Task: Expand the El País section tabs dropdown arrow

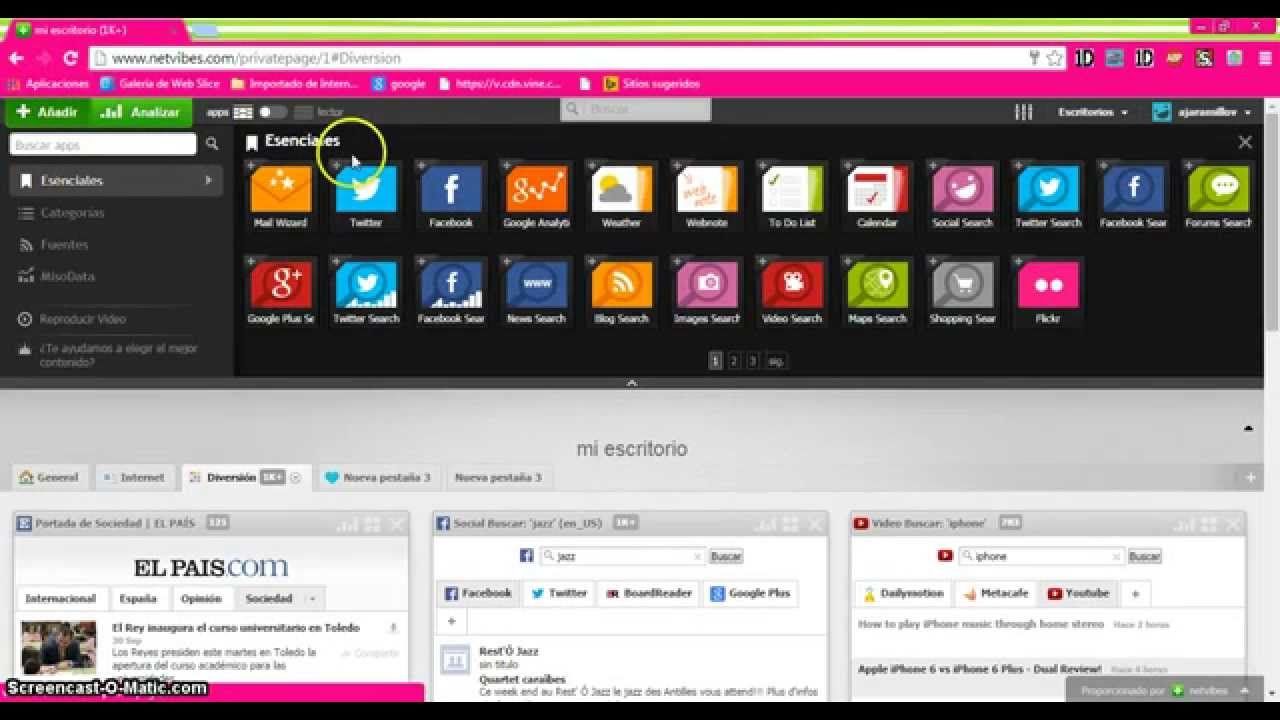Action: tap(312, 599)
